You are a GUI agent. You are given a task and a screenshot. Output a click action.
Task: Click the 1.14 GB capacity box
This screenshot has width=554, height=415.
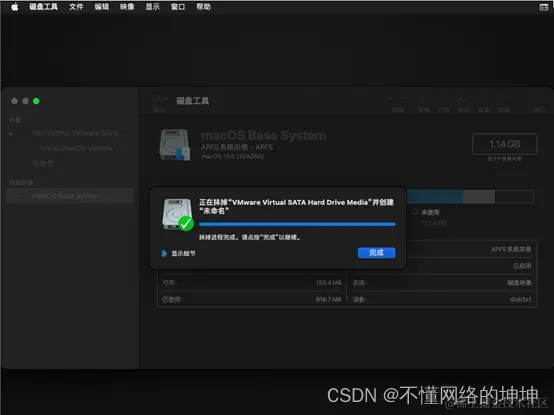pyautogui.click(x=505, y=144)
